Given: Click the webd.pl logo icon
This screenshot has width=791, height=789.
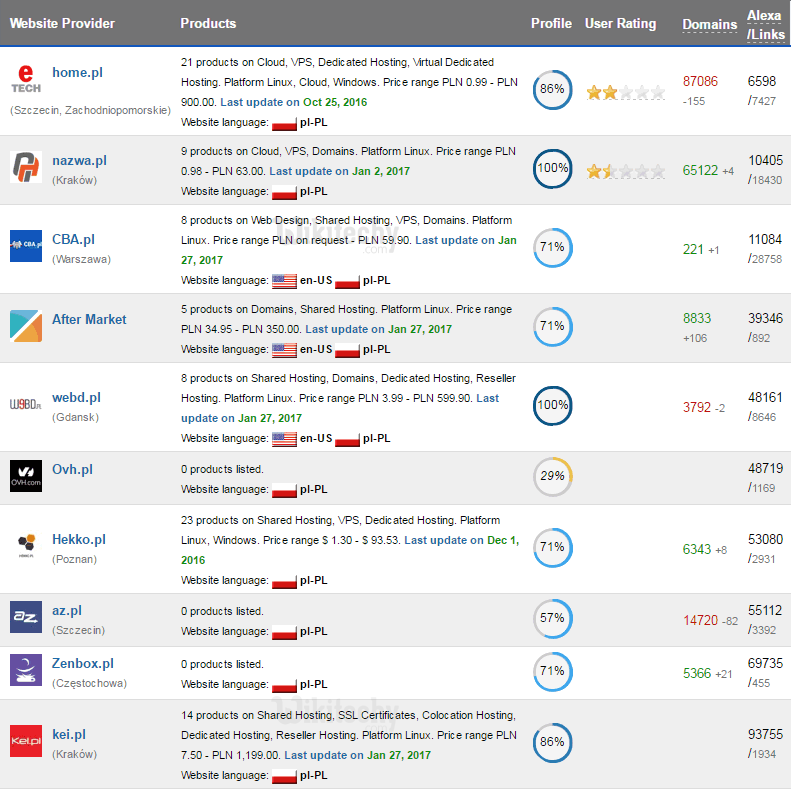Looking at the screenshot, I should tap(25, 405).
